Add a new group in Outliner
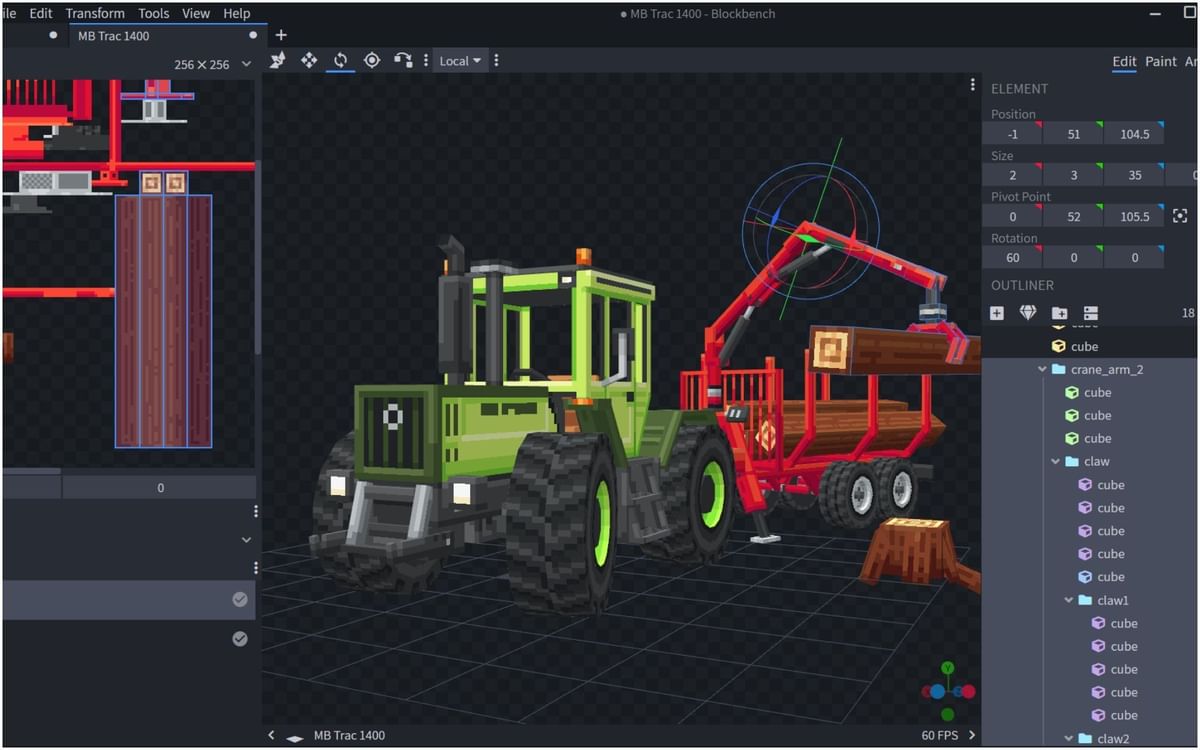Viewport: 1200px width, 750px height. pos(1059,313)
